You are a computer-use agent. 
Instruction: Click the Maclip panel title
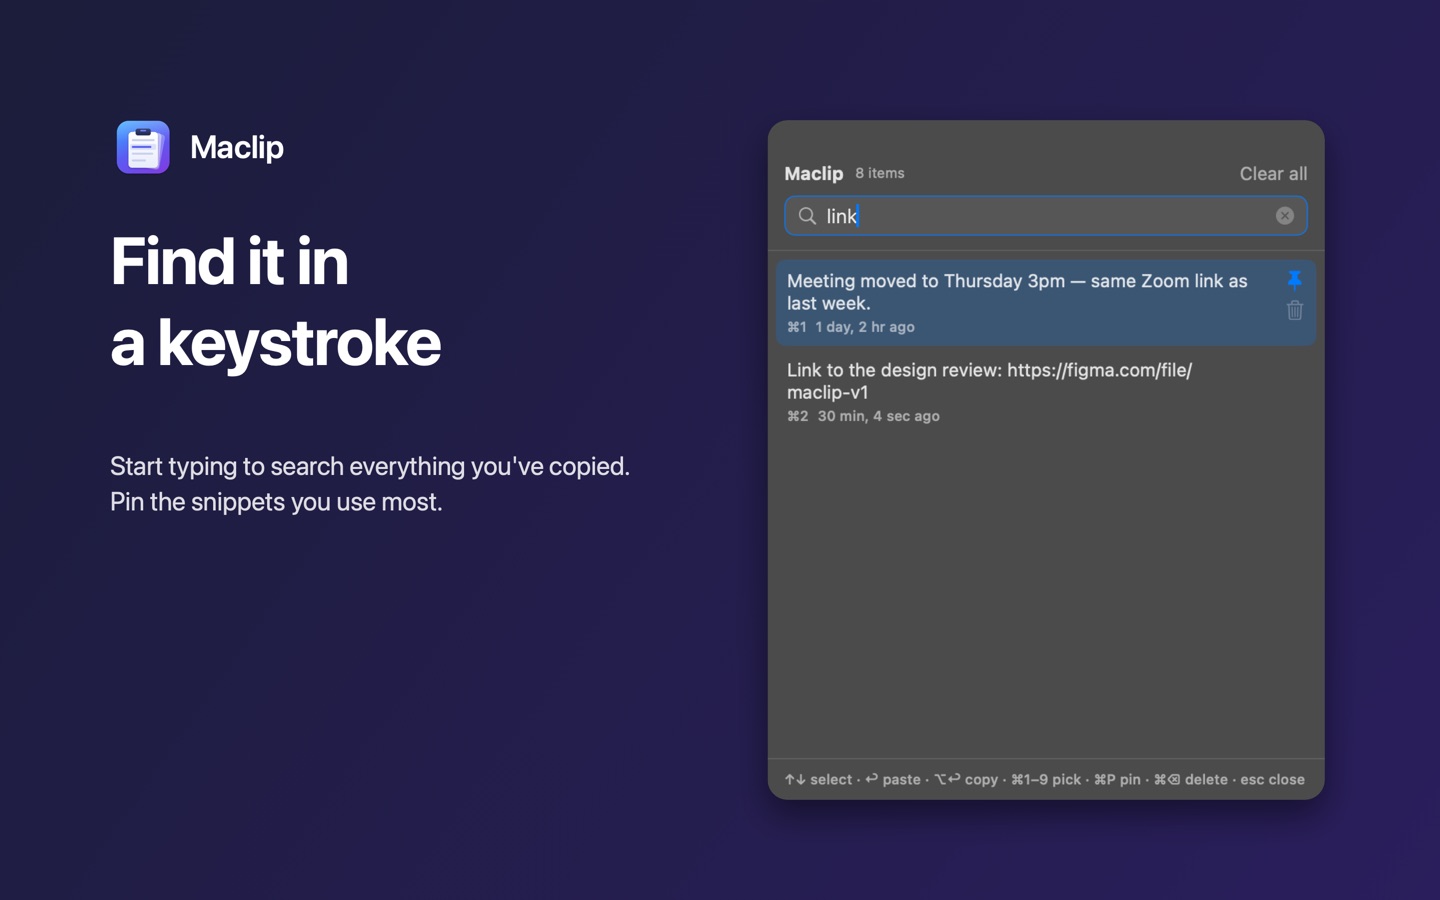[x=813, y=174]
